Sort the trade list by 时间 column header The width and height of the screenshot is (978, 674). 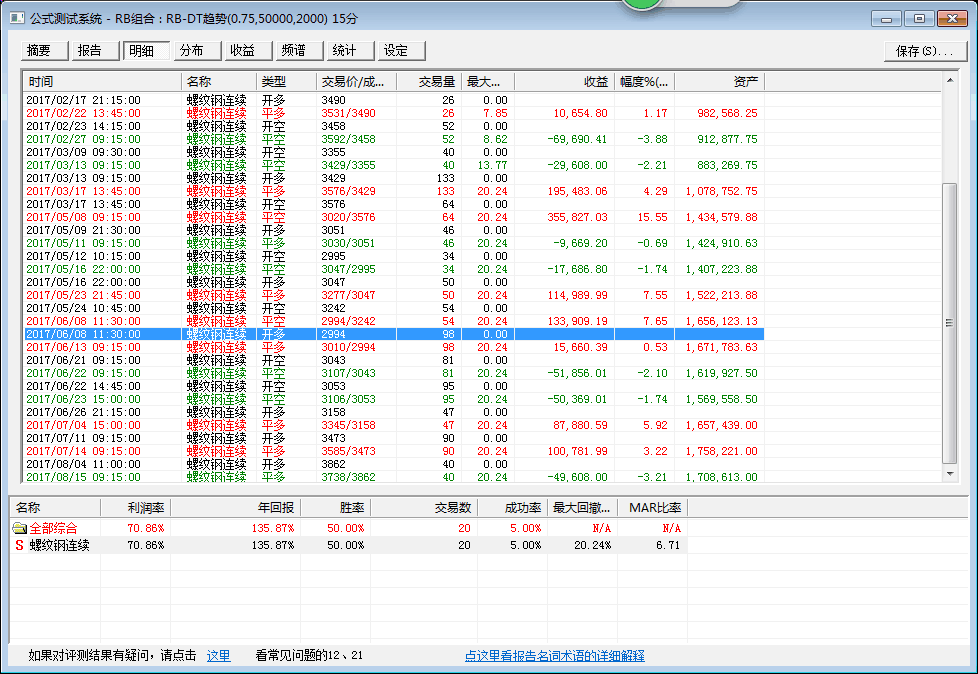(100, 81)
